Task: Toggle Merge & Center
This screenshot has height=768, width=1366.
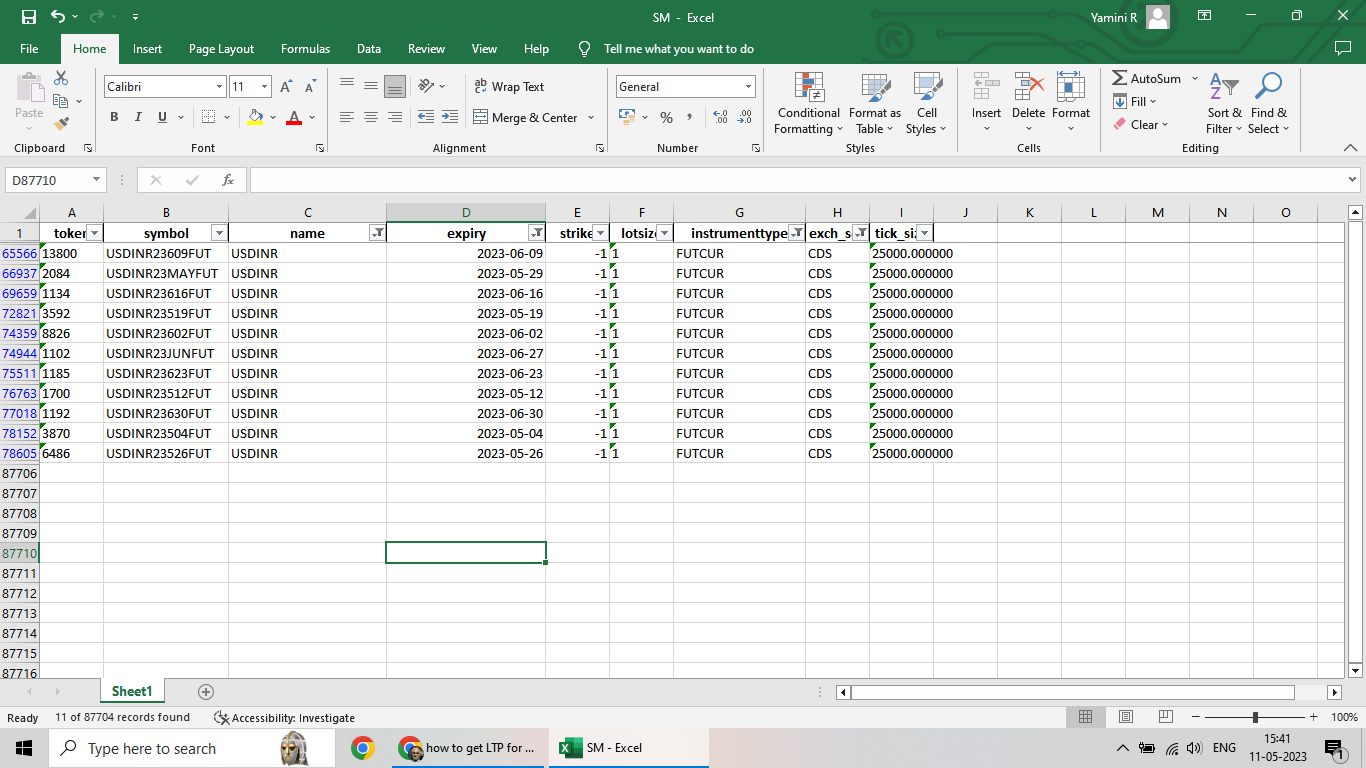Action: (x=525, y=117)
